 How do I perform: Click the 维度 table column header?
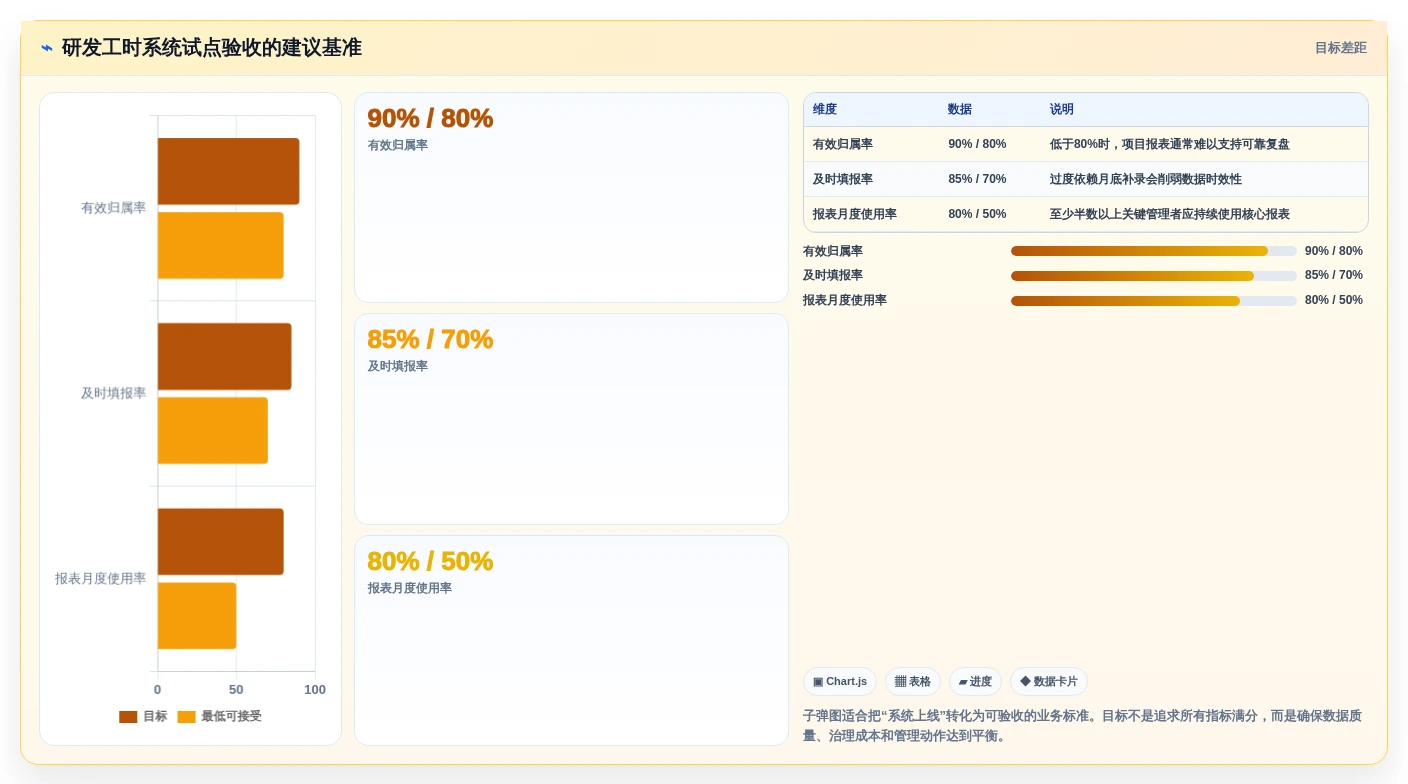825,110
